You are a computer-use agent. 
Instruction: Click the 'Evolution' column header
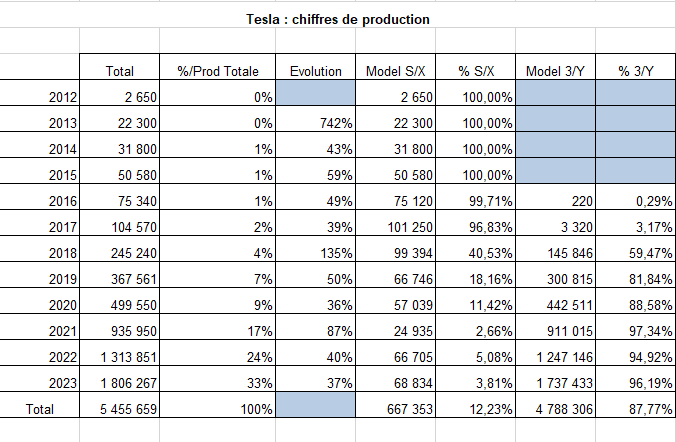pyautogui.click(x=316, y=67)
